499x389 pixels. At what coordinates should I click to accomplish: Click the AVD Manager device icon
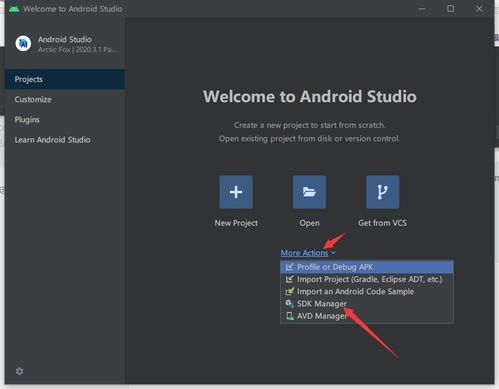289,316
